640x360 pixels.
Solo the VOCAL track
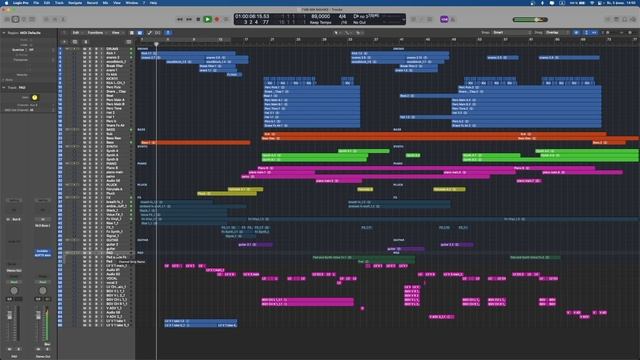(90, 278)
